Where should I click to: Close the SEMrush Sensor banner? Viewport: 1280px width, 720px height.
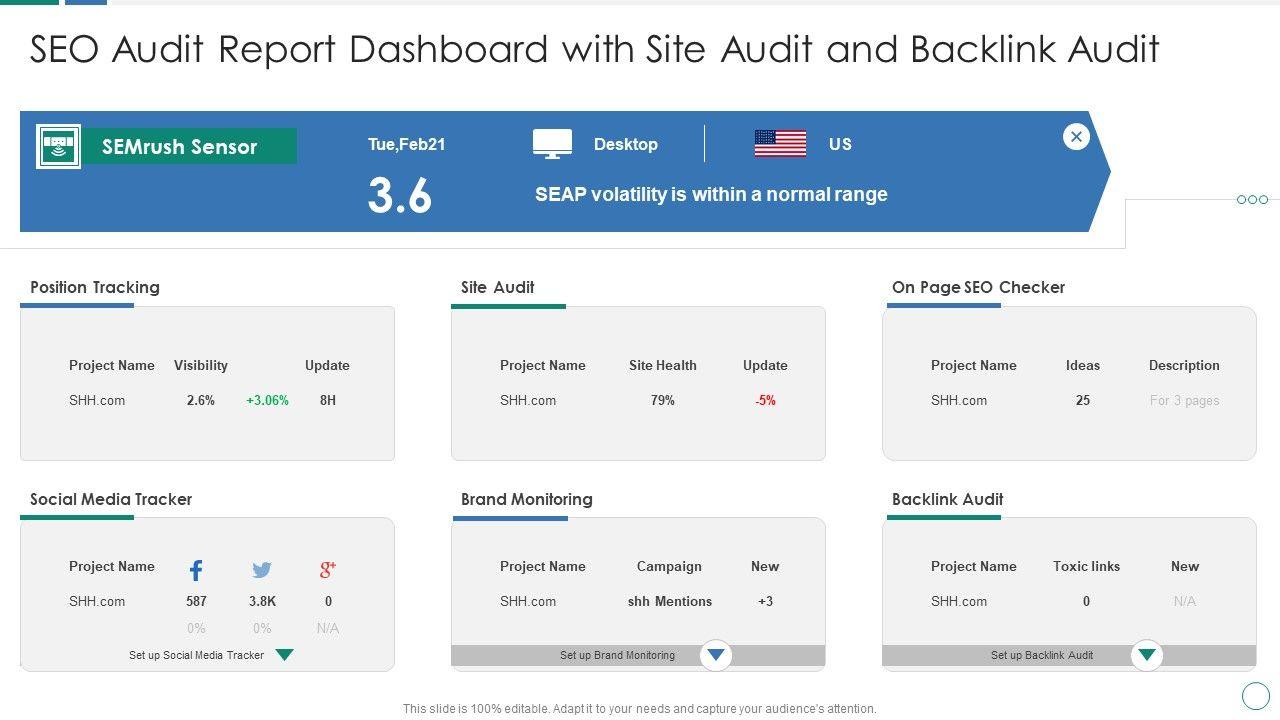[x=1076, y=137]
